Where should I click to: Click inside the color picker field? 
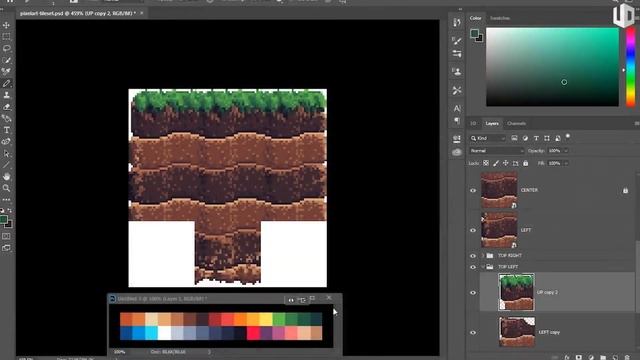tap(552, 67)
